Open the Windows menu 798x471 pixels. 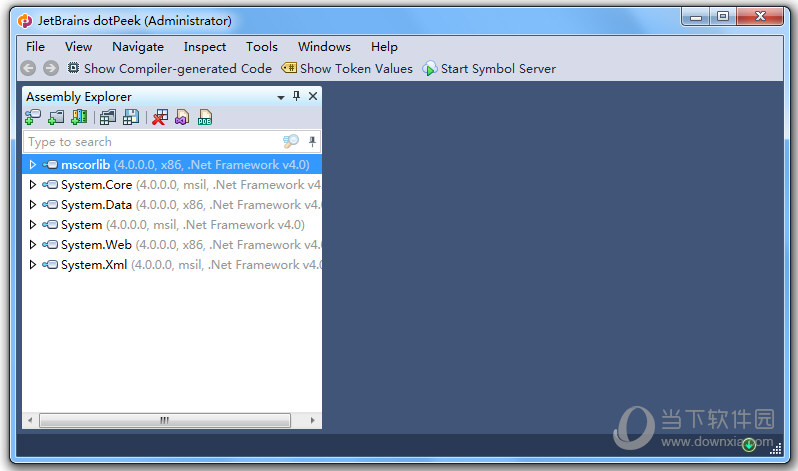tap(324, 47)
